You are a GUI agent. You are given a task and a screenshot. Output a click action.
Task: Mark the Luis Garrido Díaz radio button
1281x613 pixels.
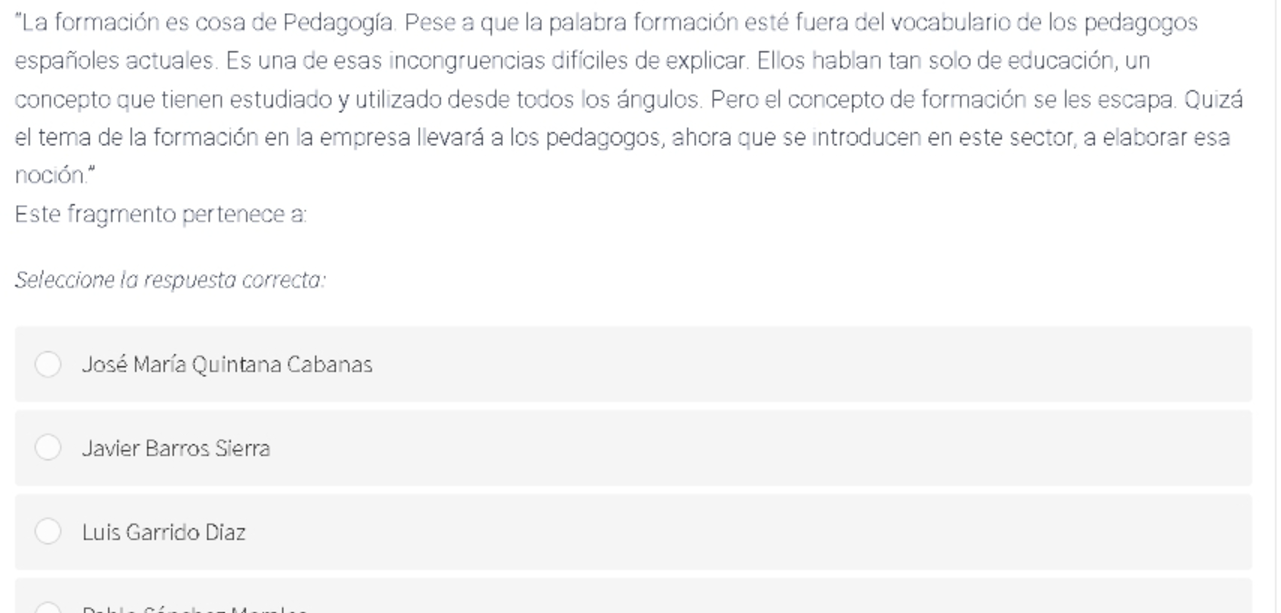point(48,533)
